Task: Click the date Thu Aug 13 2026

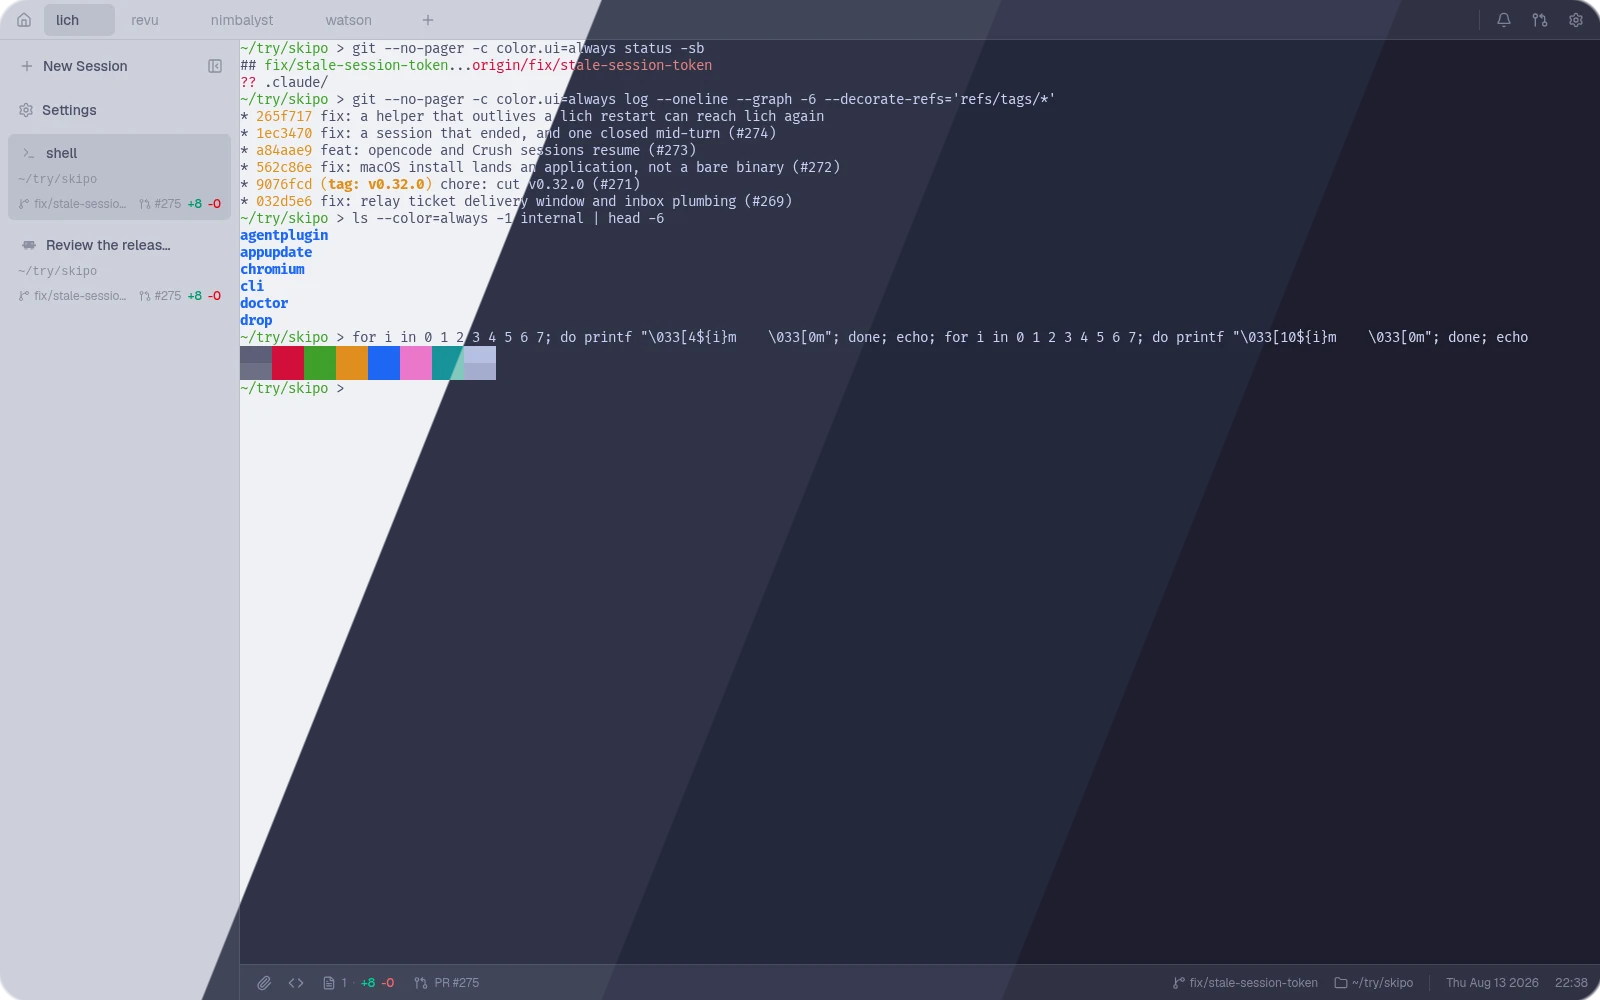Action: tap(1492, 983)
